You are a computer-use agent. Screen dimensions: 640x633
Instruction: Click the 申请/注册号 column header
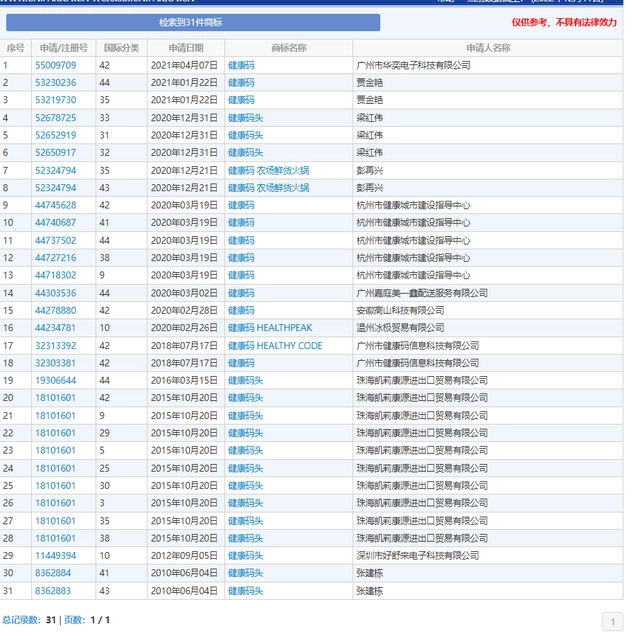64,48
